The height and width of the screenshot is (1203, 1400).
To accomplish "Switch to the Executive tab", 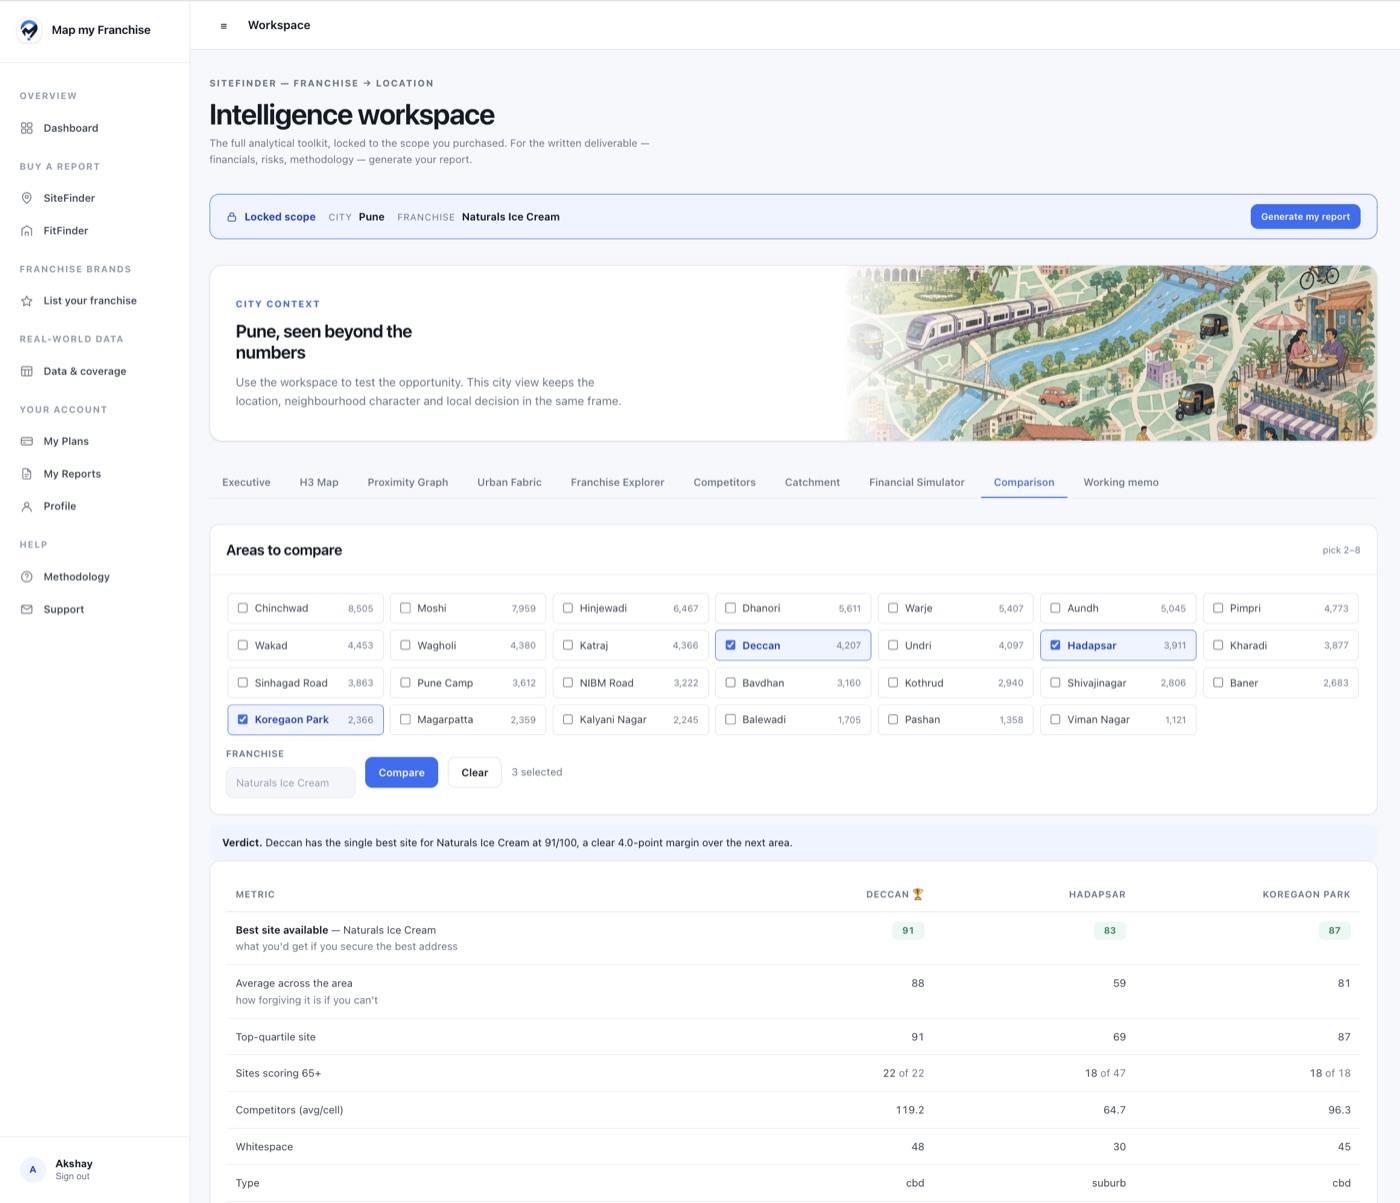I will (x=246, y=482).
